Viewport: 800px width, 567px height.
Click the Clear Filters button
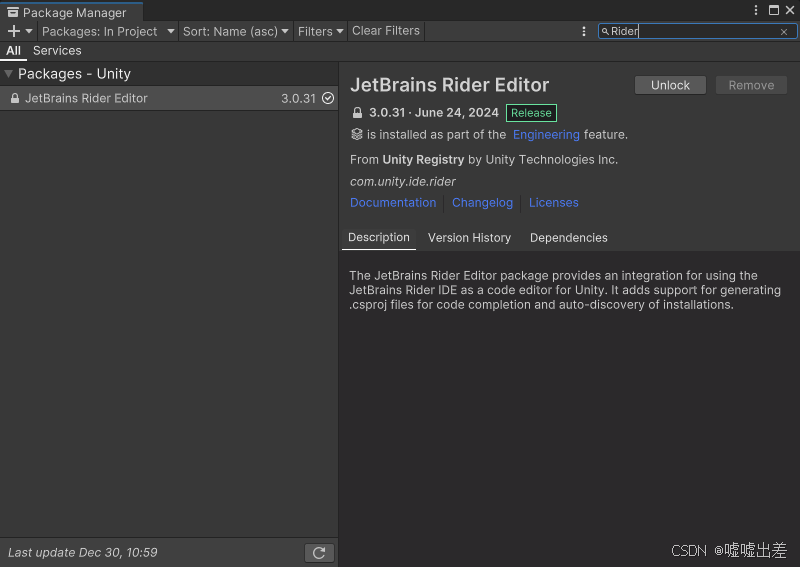[386, 31]
